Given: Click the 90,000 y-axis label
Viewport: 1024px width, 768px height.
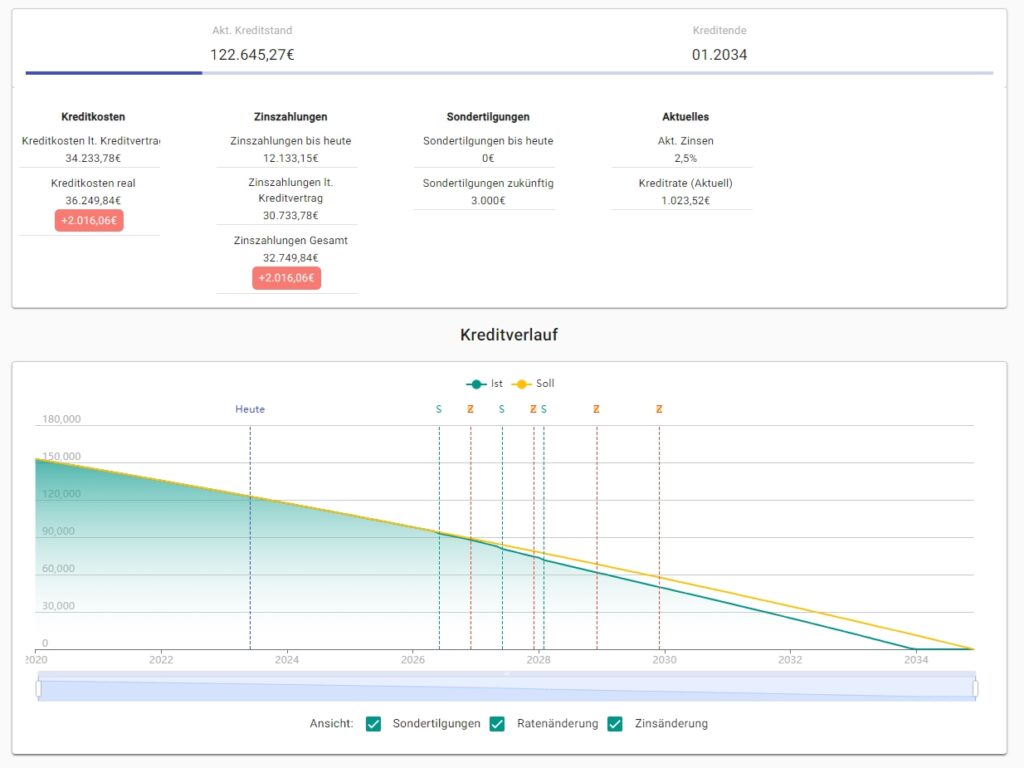Looking at the screenshot, I should 58,532.
